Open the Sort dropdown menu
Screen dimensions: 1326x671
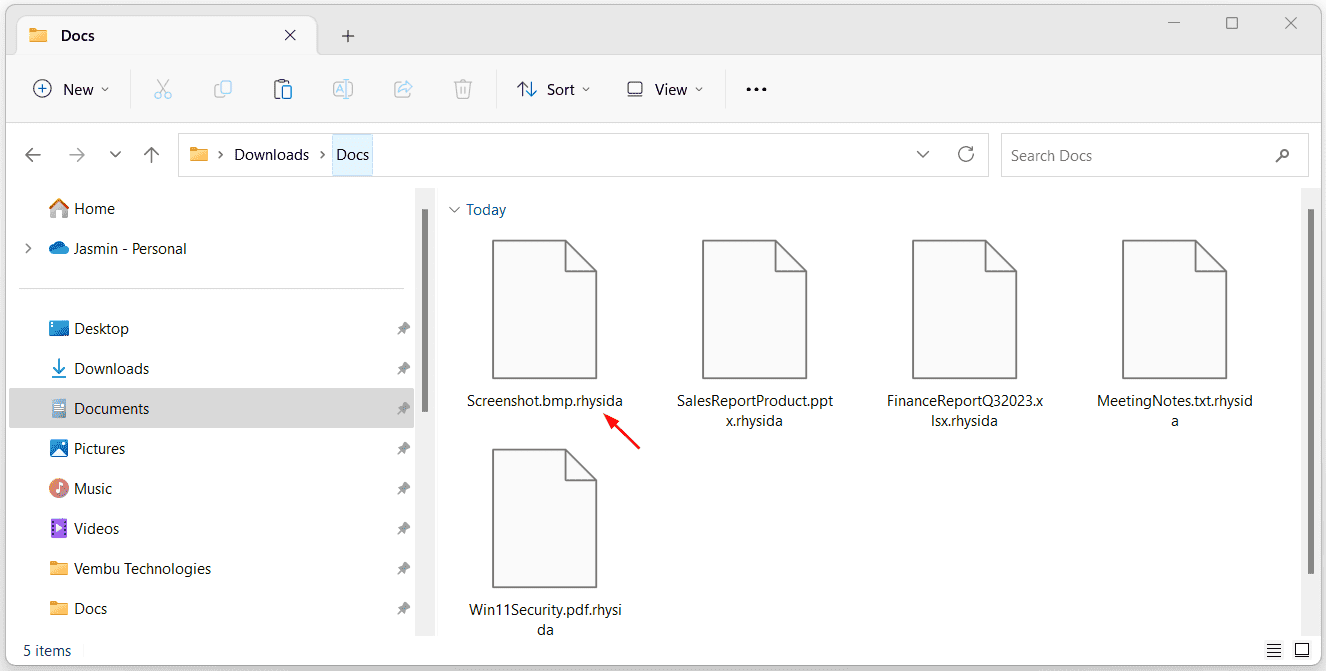click(x=553, y=89)
